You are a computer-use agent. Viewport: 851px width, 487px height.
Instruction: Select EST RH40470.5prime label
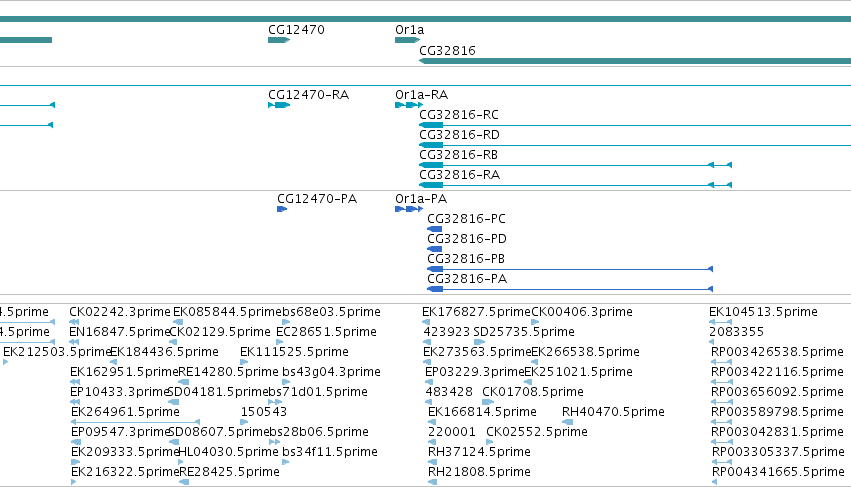tap(613, 412)
